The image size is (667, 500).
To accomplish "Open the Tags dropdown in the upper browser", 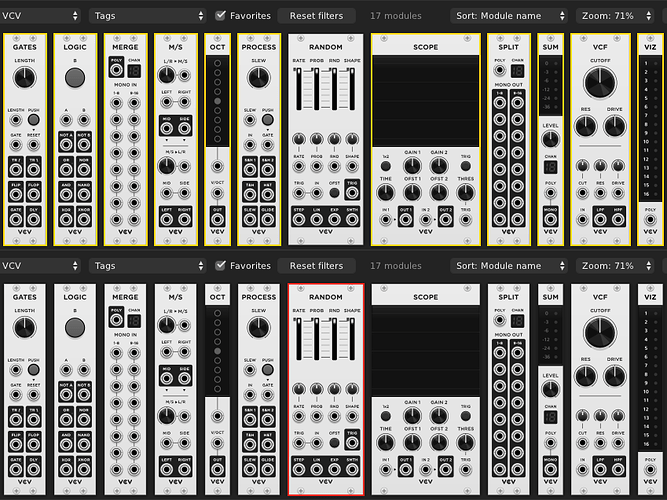I will click(x=148, y=16).
